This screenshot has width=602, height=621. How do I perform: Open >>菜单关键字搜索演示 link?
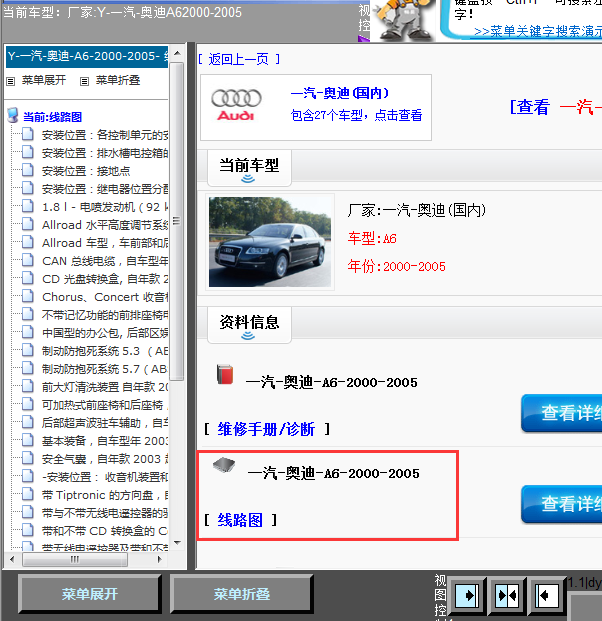538,31
